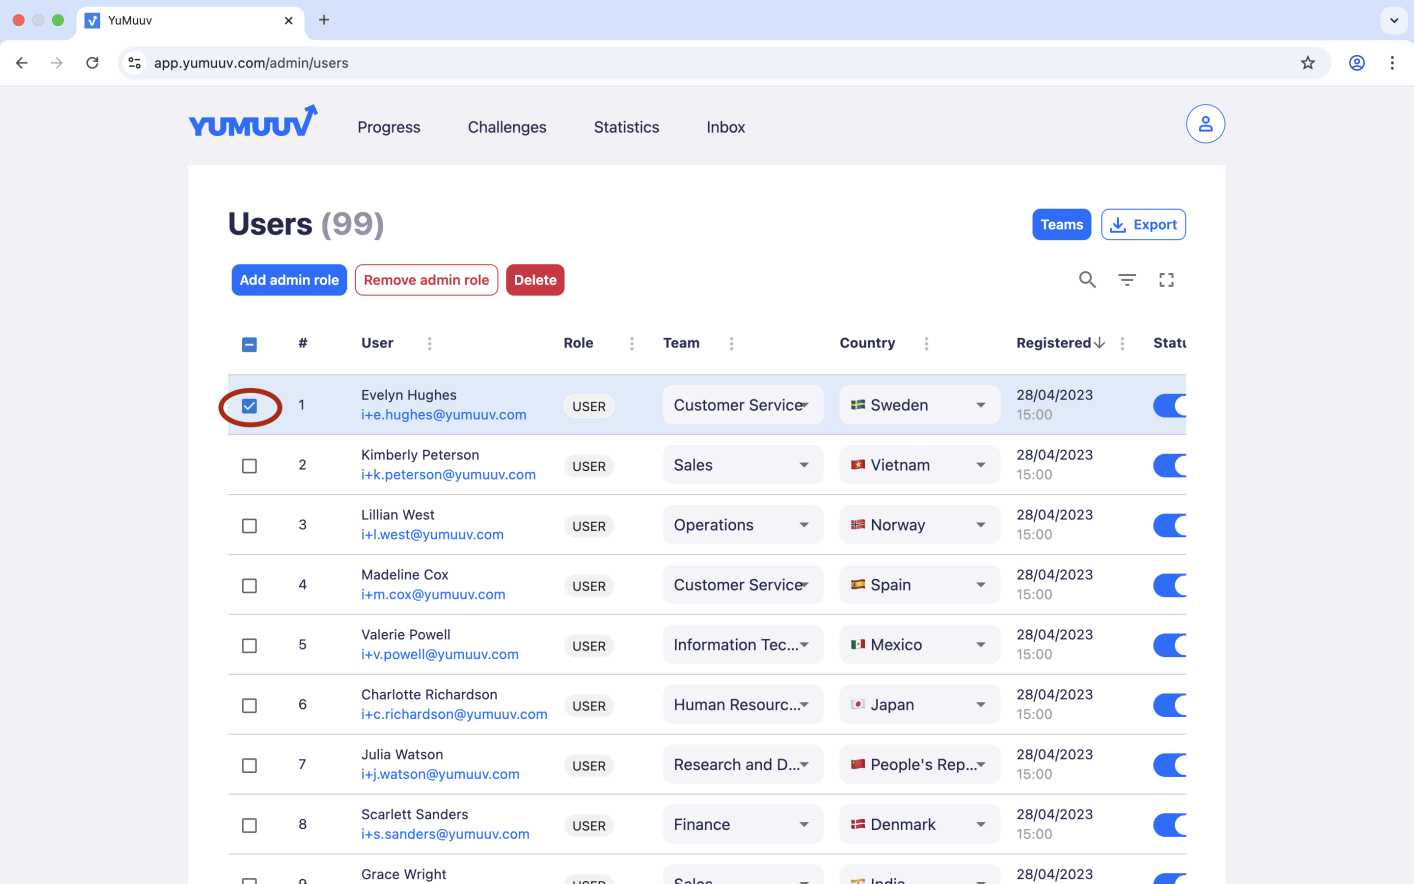
Task: Open Registered column options menu
Action: [1123, 343]
